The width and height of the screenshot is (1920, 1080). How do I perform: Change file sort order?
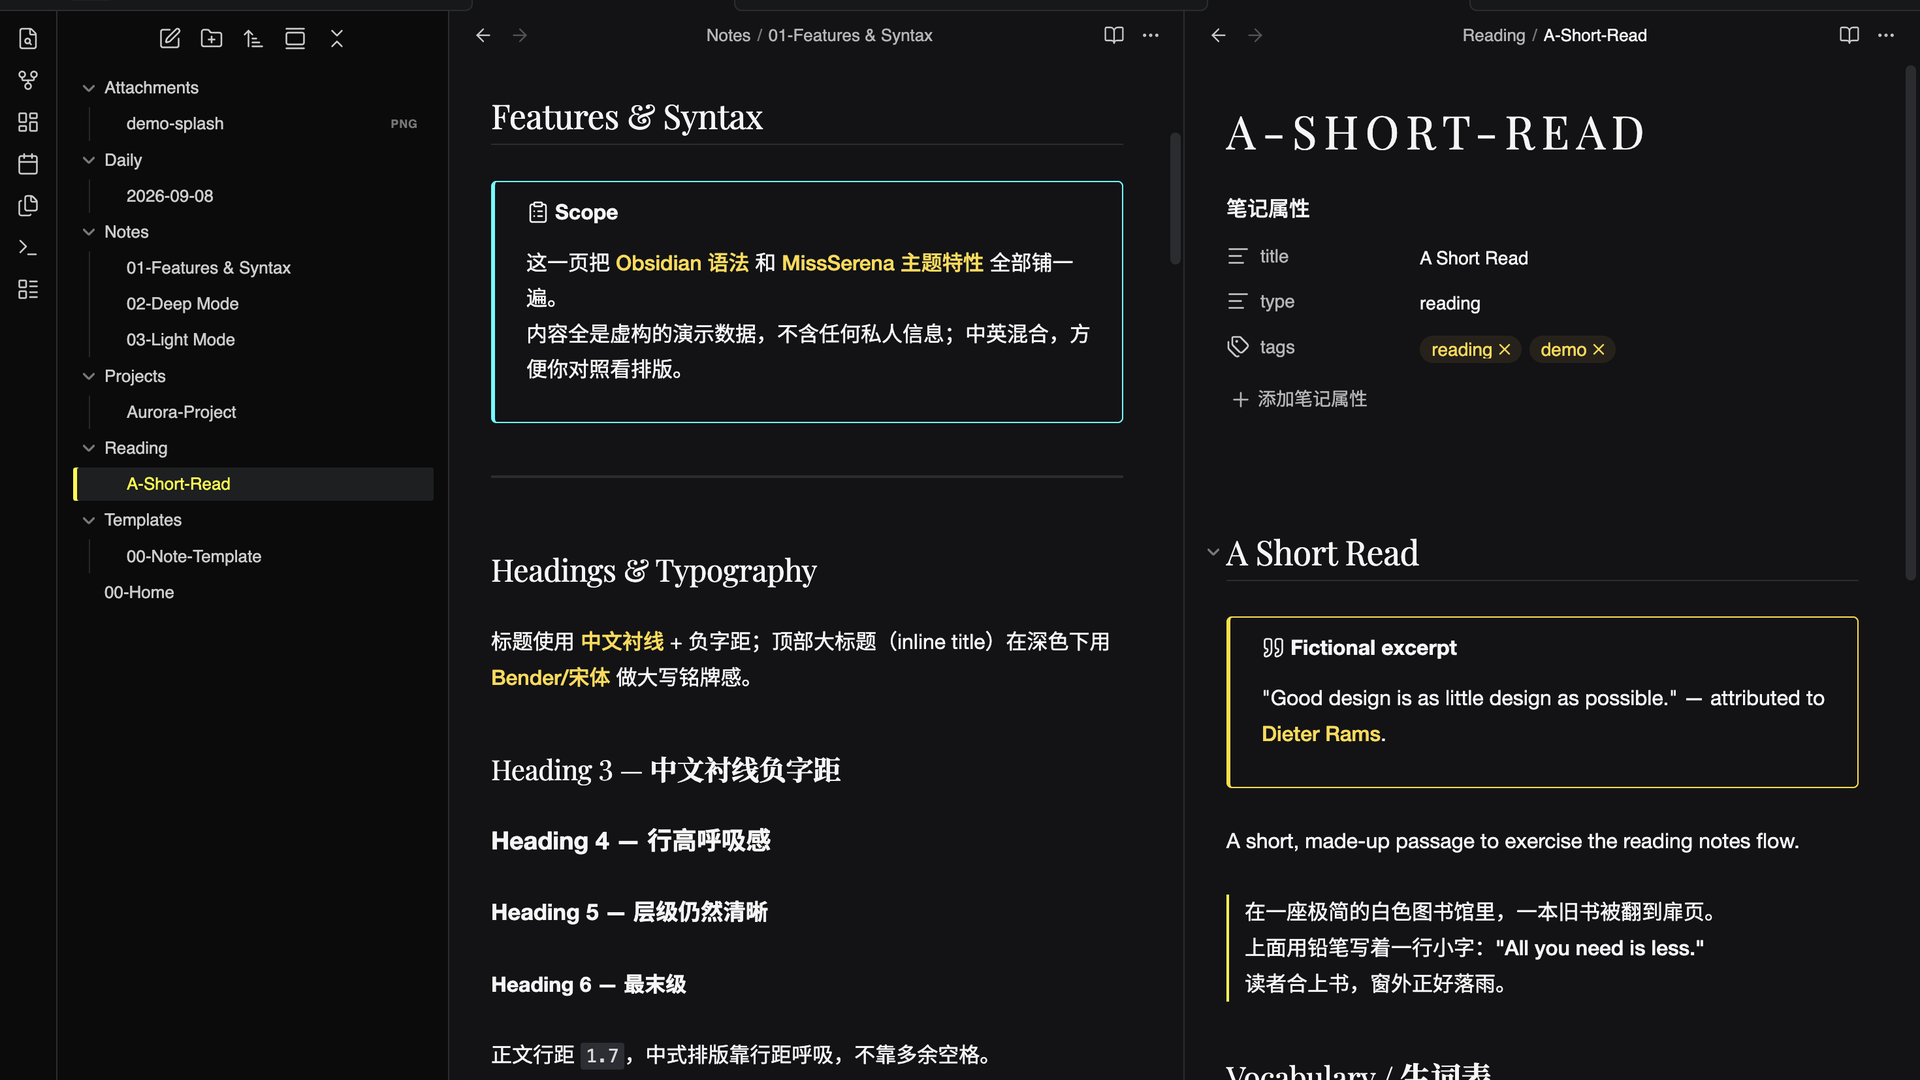[253, 38]
